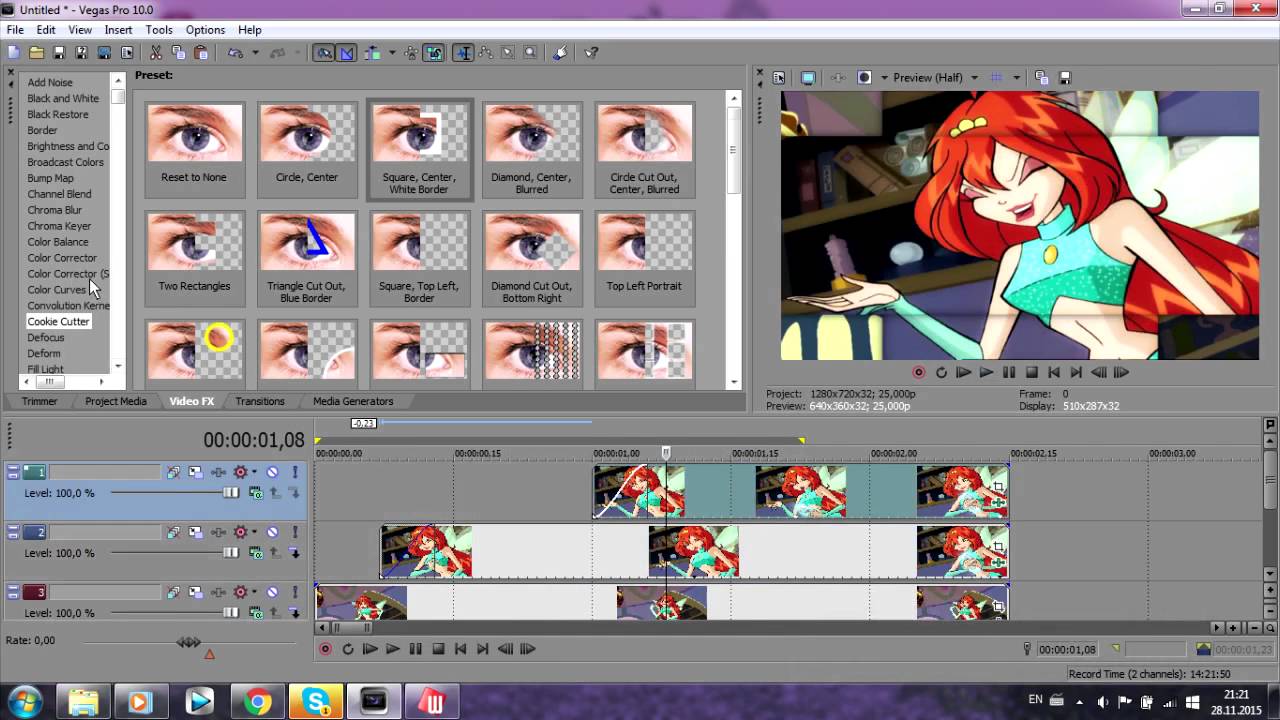Toggle Loop Playback in timeline transport

pos(348,649)
